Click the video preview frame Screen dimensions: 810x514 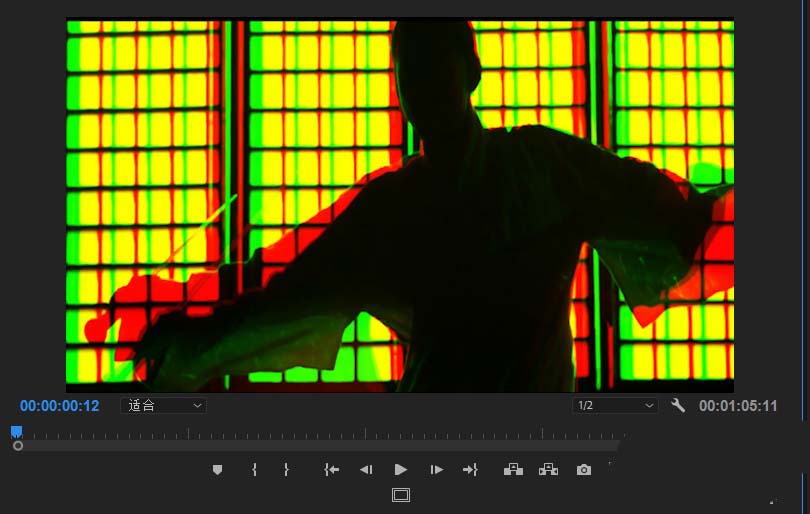pyautogui.click(x=400, y=206)
